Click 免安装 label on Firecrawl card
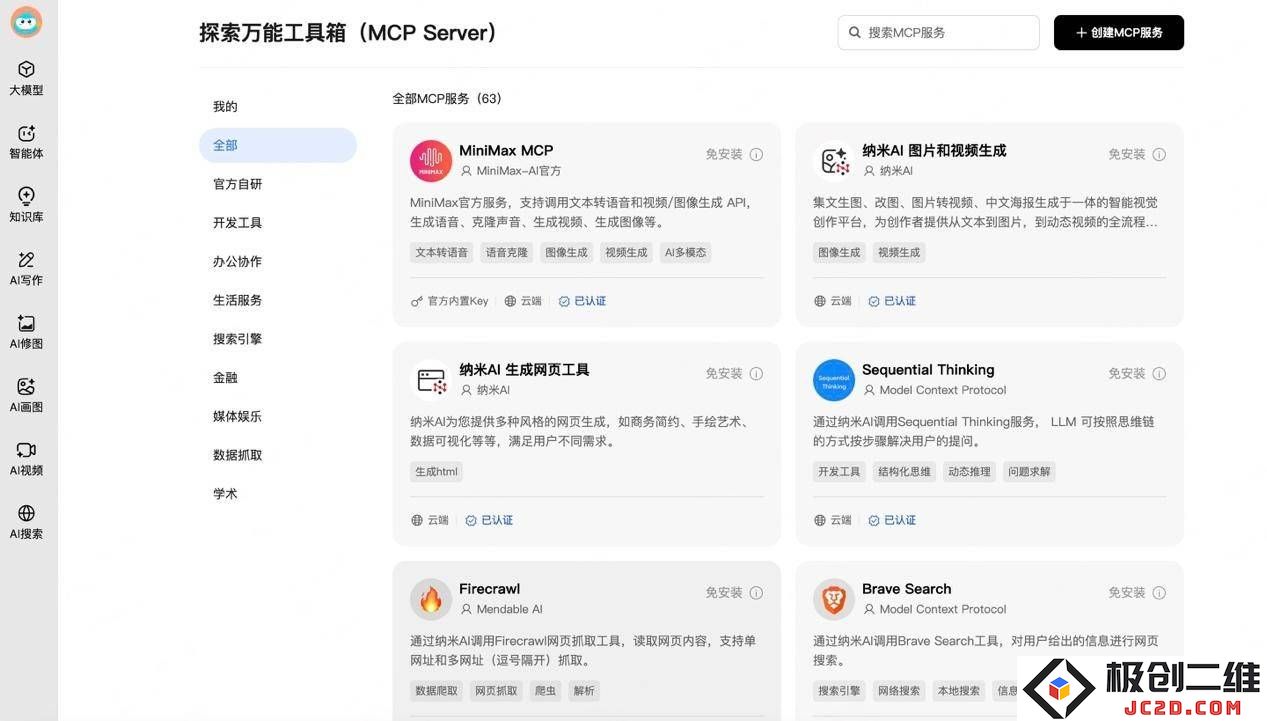The width and height of the screenshot is (1267, 721). (724, 592)
